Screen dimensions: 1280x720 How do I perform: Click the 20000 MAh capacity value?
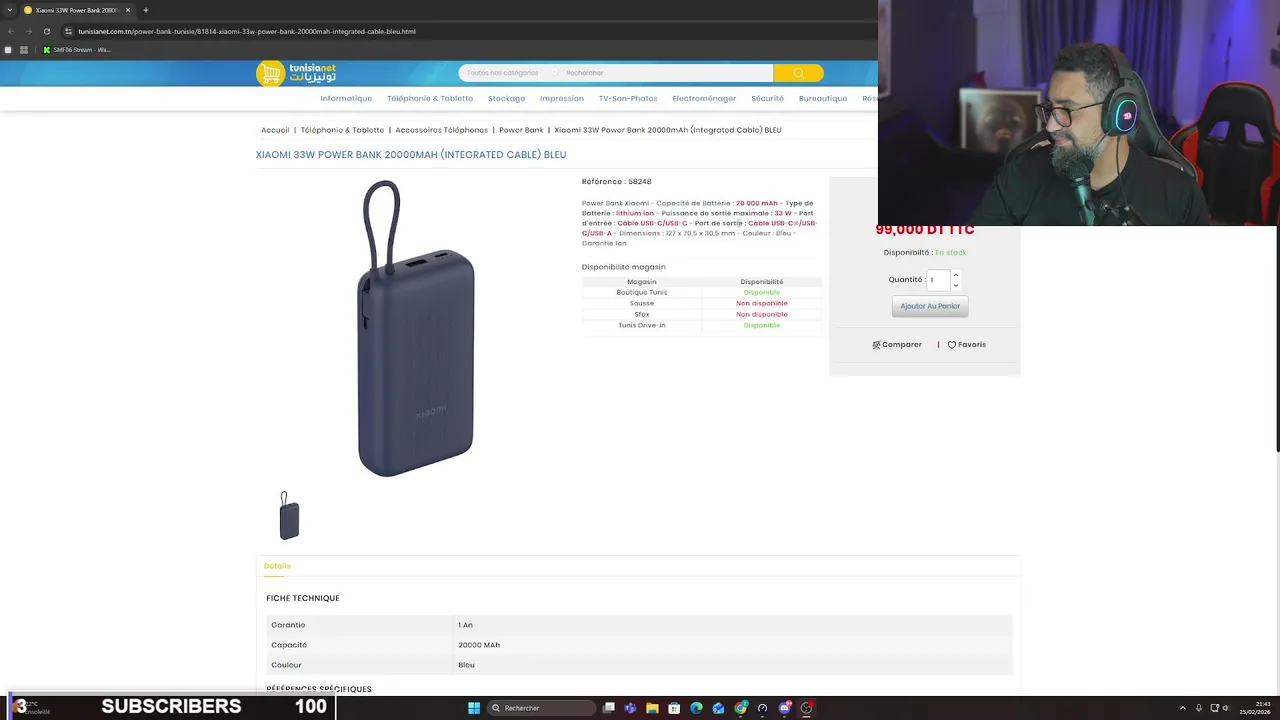click(x=479, y=645)
